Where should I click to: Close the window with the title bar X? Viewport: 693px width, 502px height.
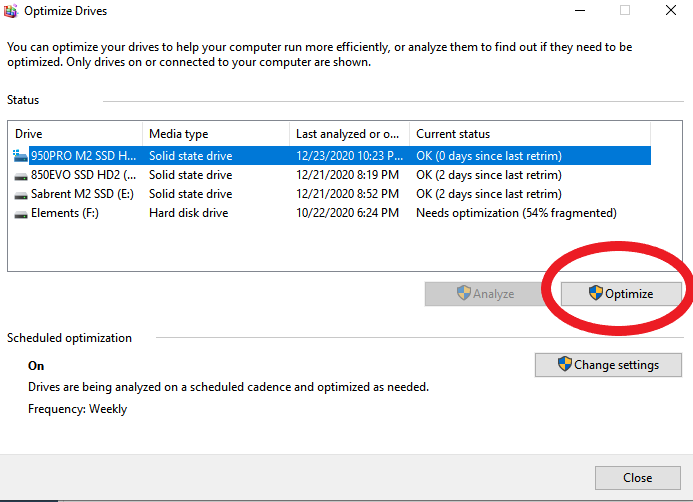(671, 10)
